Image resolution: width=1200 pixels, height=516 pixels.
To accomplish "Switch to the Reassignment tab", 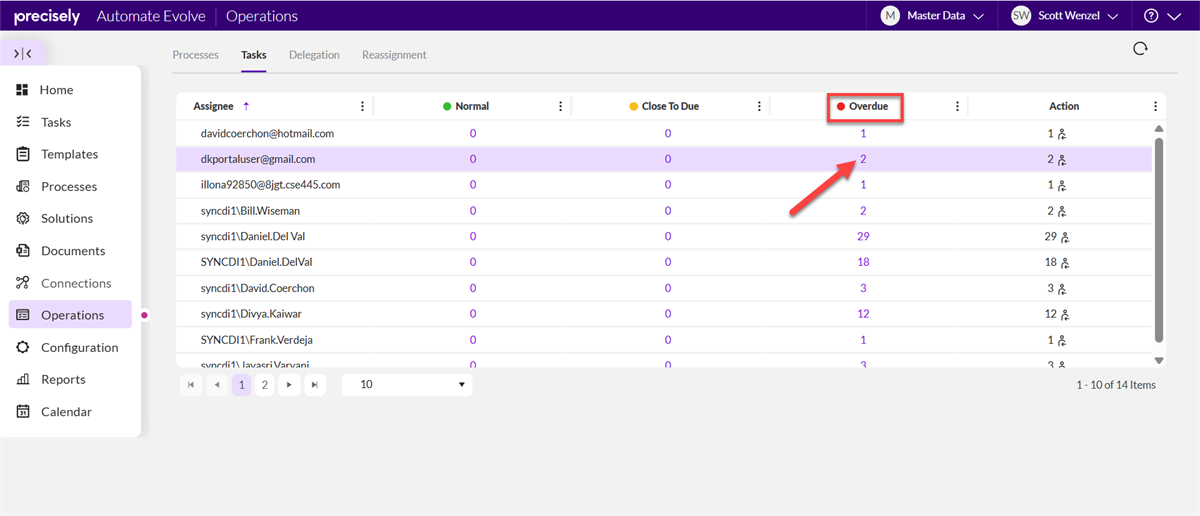I will tap(394, 55).
